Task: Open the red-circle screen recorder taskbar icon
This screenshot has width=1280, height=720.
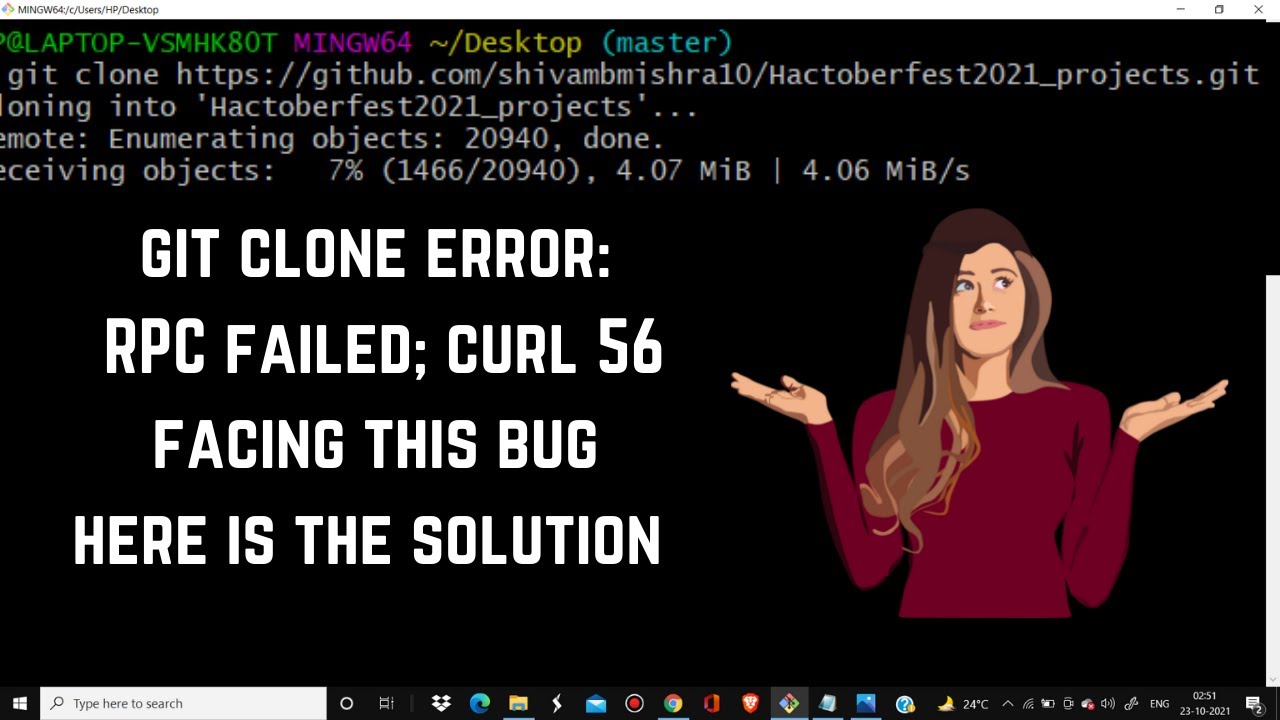Action: (x=634, y=703)
